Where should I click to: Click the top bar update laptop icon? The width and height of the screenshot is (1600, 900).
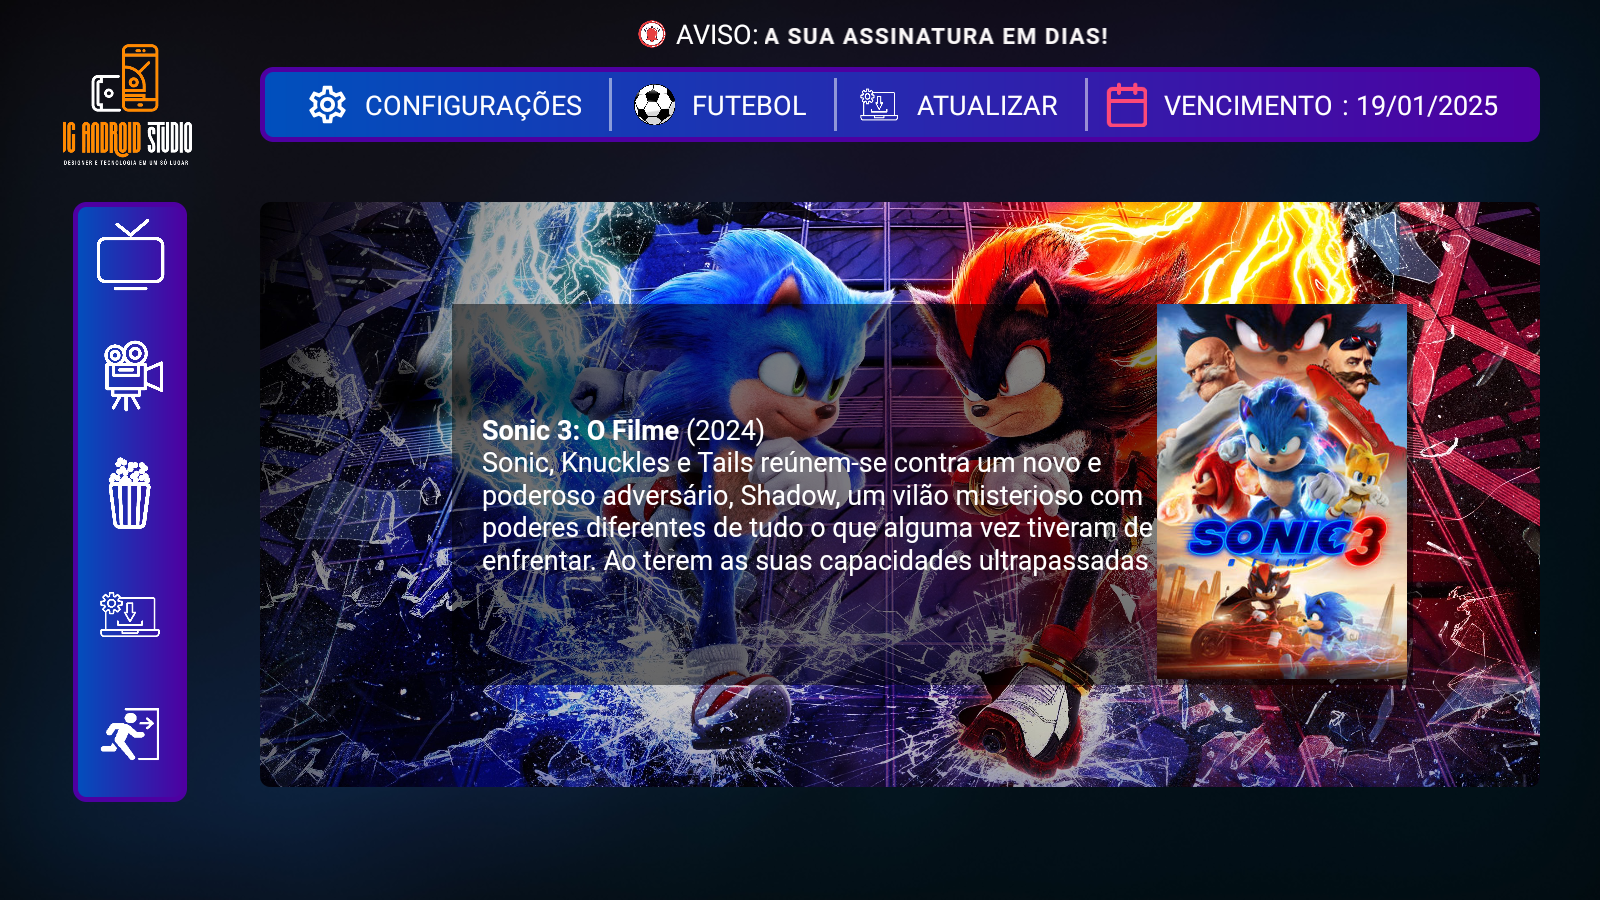(x=879, y=105)
